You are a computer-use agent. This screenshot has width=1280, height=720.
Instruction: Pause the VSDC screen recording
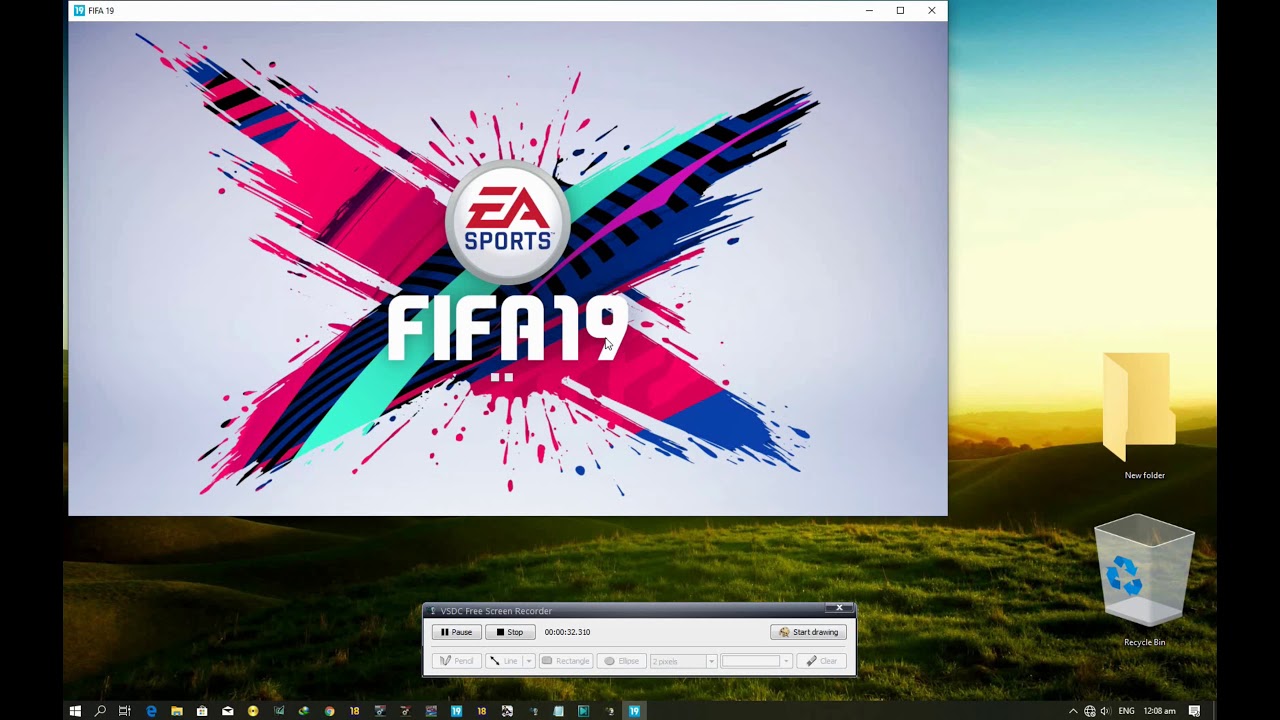click(x=456, y=632)
